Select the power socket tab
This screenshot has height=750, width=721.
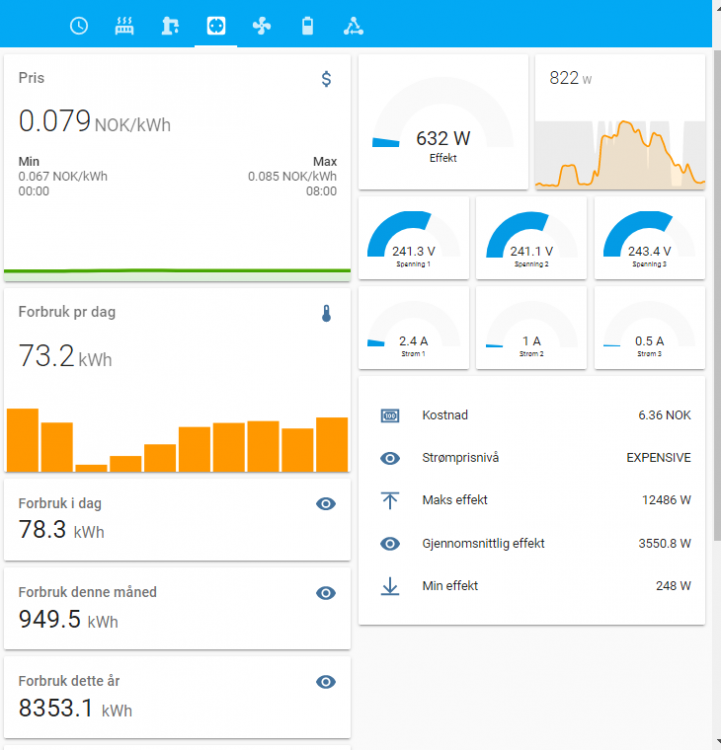[216, 26]
